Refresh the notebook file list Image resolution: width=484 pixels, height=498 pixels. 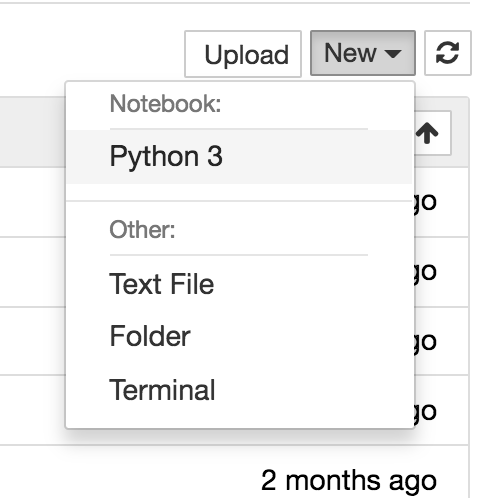click(x=448, y=53)
